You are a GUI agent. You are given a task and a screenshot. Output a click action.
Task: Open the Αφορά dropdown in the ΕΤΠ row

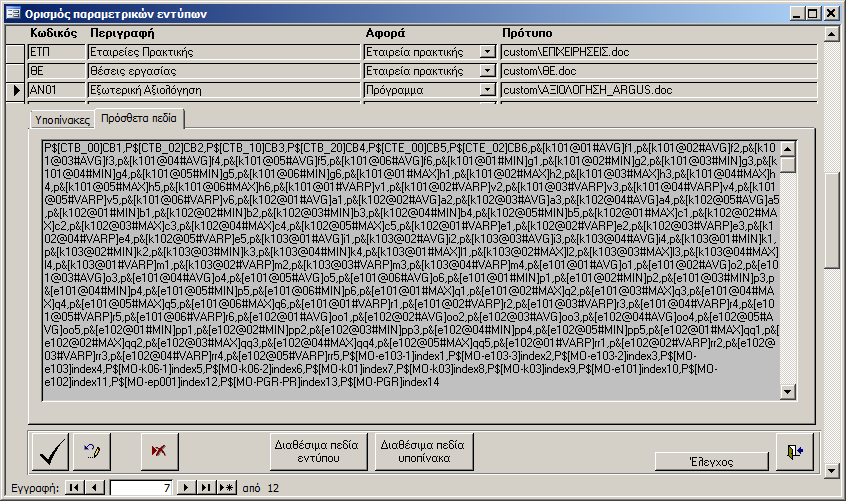tap(487, 51)
